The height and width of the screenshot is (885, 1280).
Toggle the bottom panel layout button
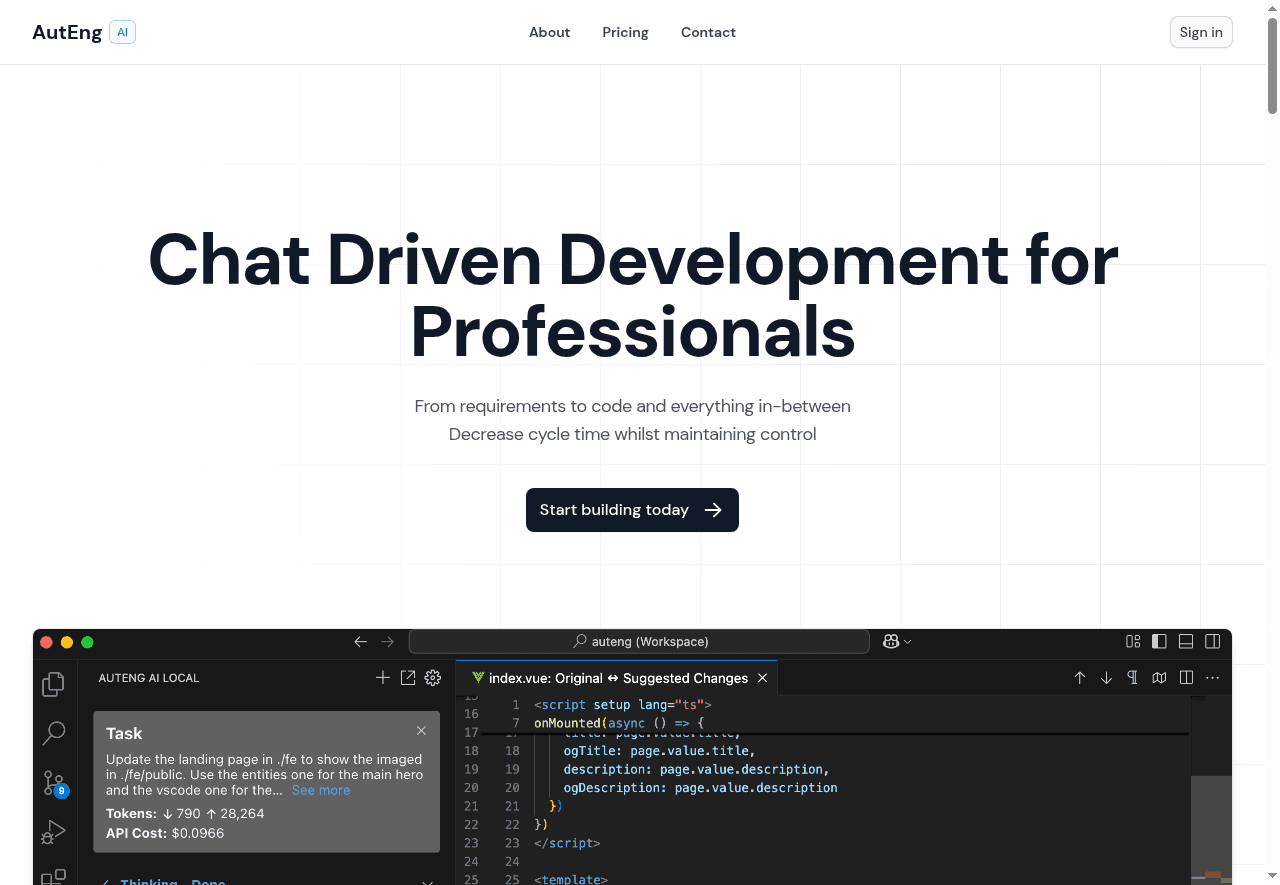tap(1186, 642)
